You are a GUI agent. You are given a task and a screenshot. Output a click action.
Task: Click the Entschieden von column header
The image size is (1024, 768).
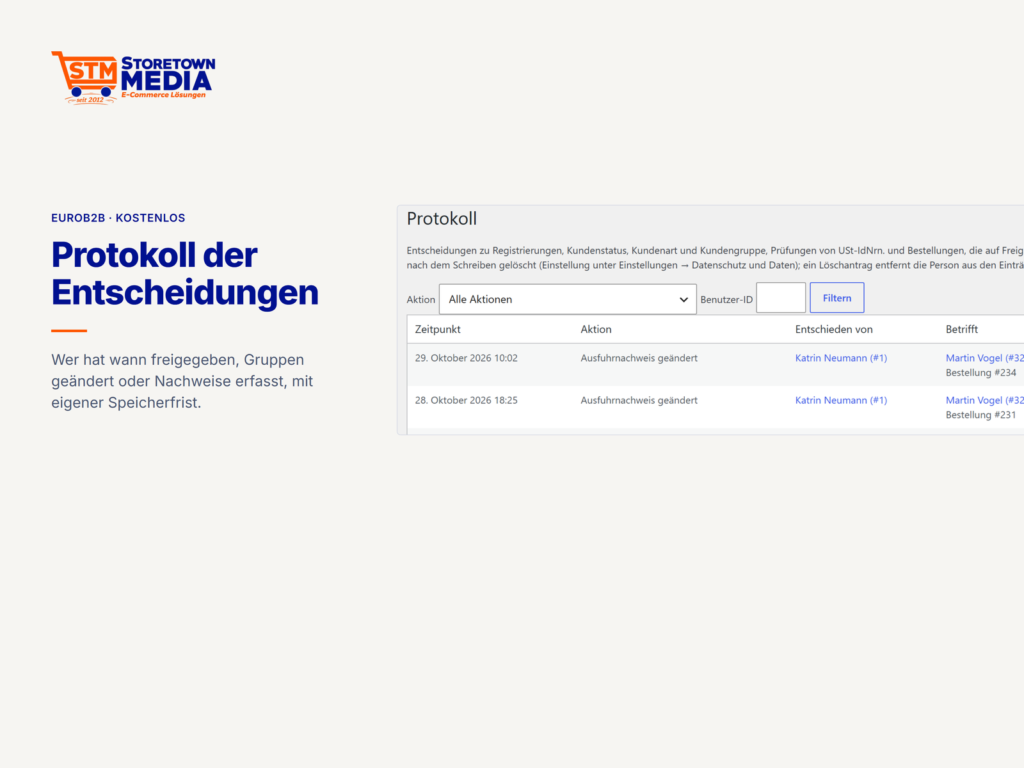833,329
